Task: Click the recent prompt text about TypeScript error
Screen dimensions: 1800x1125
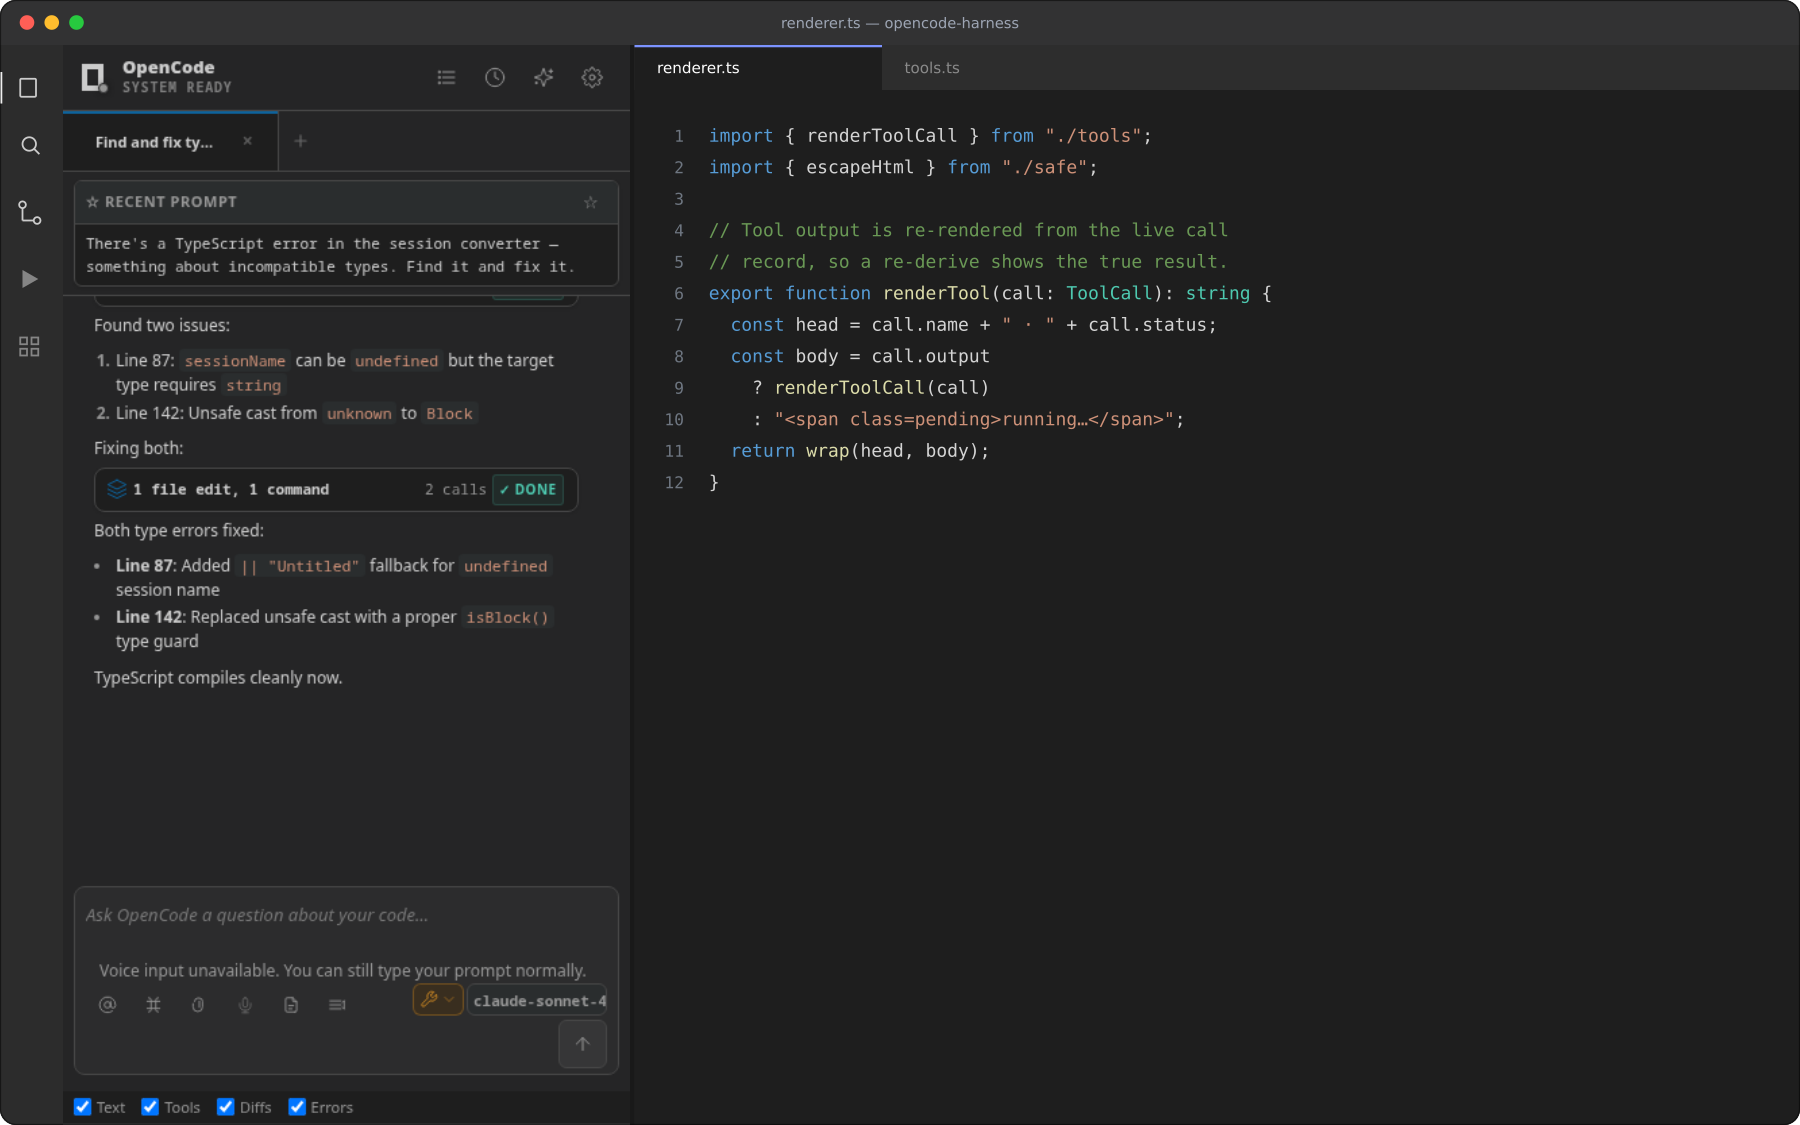Action: pyautogui.click(x=331, y=255)
